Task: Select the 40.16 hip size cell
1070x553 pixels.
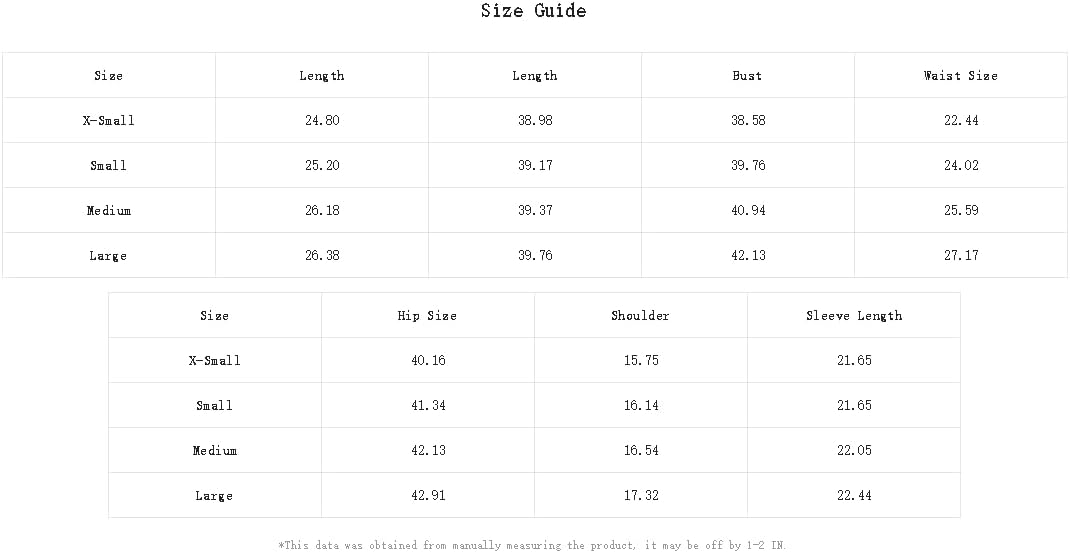Action: click(428, 360)
